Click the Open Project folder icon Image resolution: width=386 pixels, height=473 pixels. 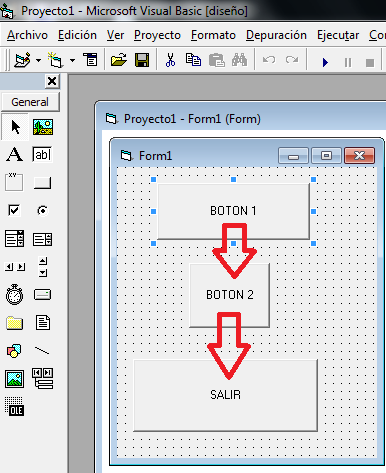pos(119,60)
